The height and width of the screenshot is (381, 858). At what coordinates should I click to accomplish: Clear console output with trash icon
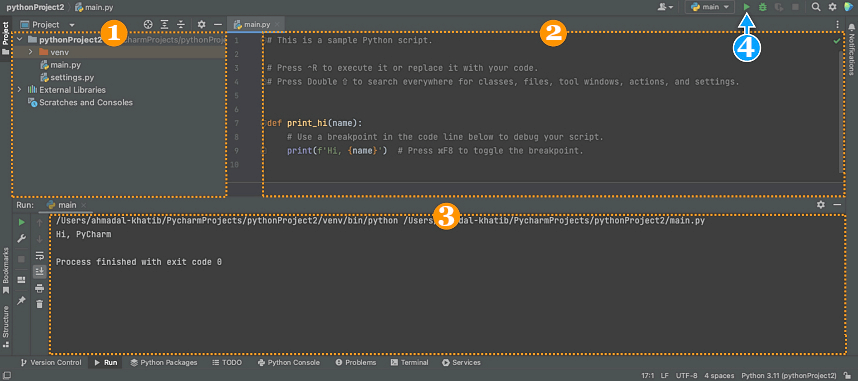click(x=39, y=304)
